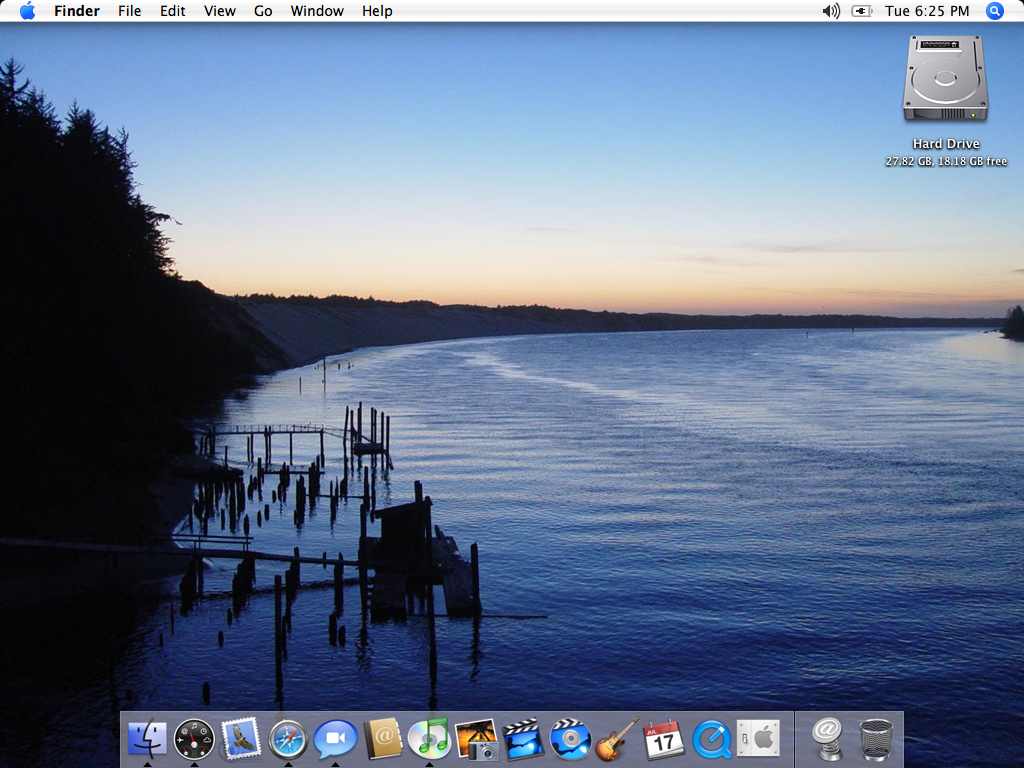Launch iDVD from the Dock
The width and height of the screenshot is (1024, 768).
tap(570, 740)
